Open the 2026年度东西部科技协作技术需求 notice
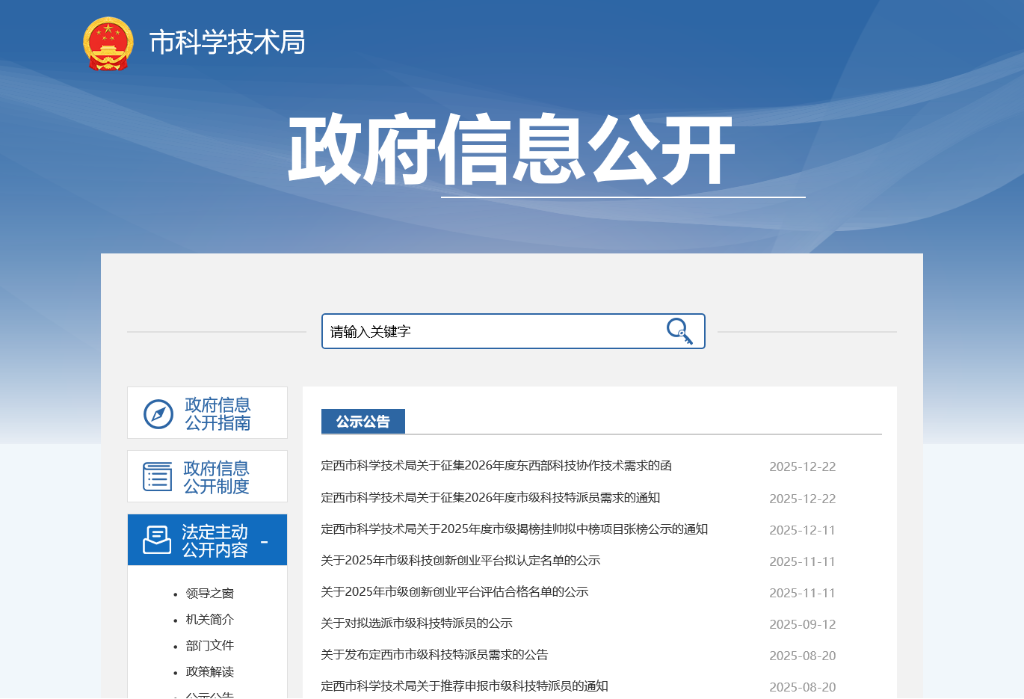The height and width of the screenshot is (699, 1024). click(x=496, y=466)
